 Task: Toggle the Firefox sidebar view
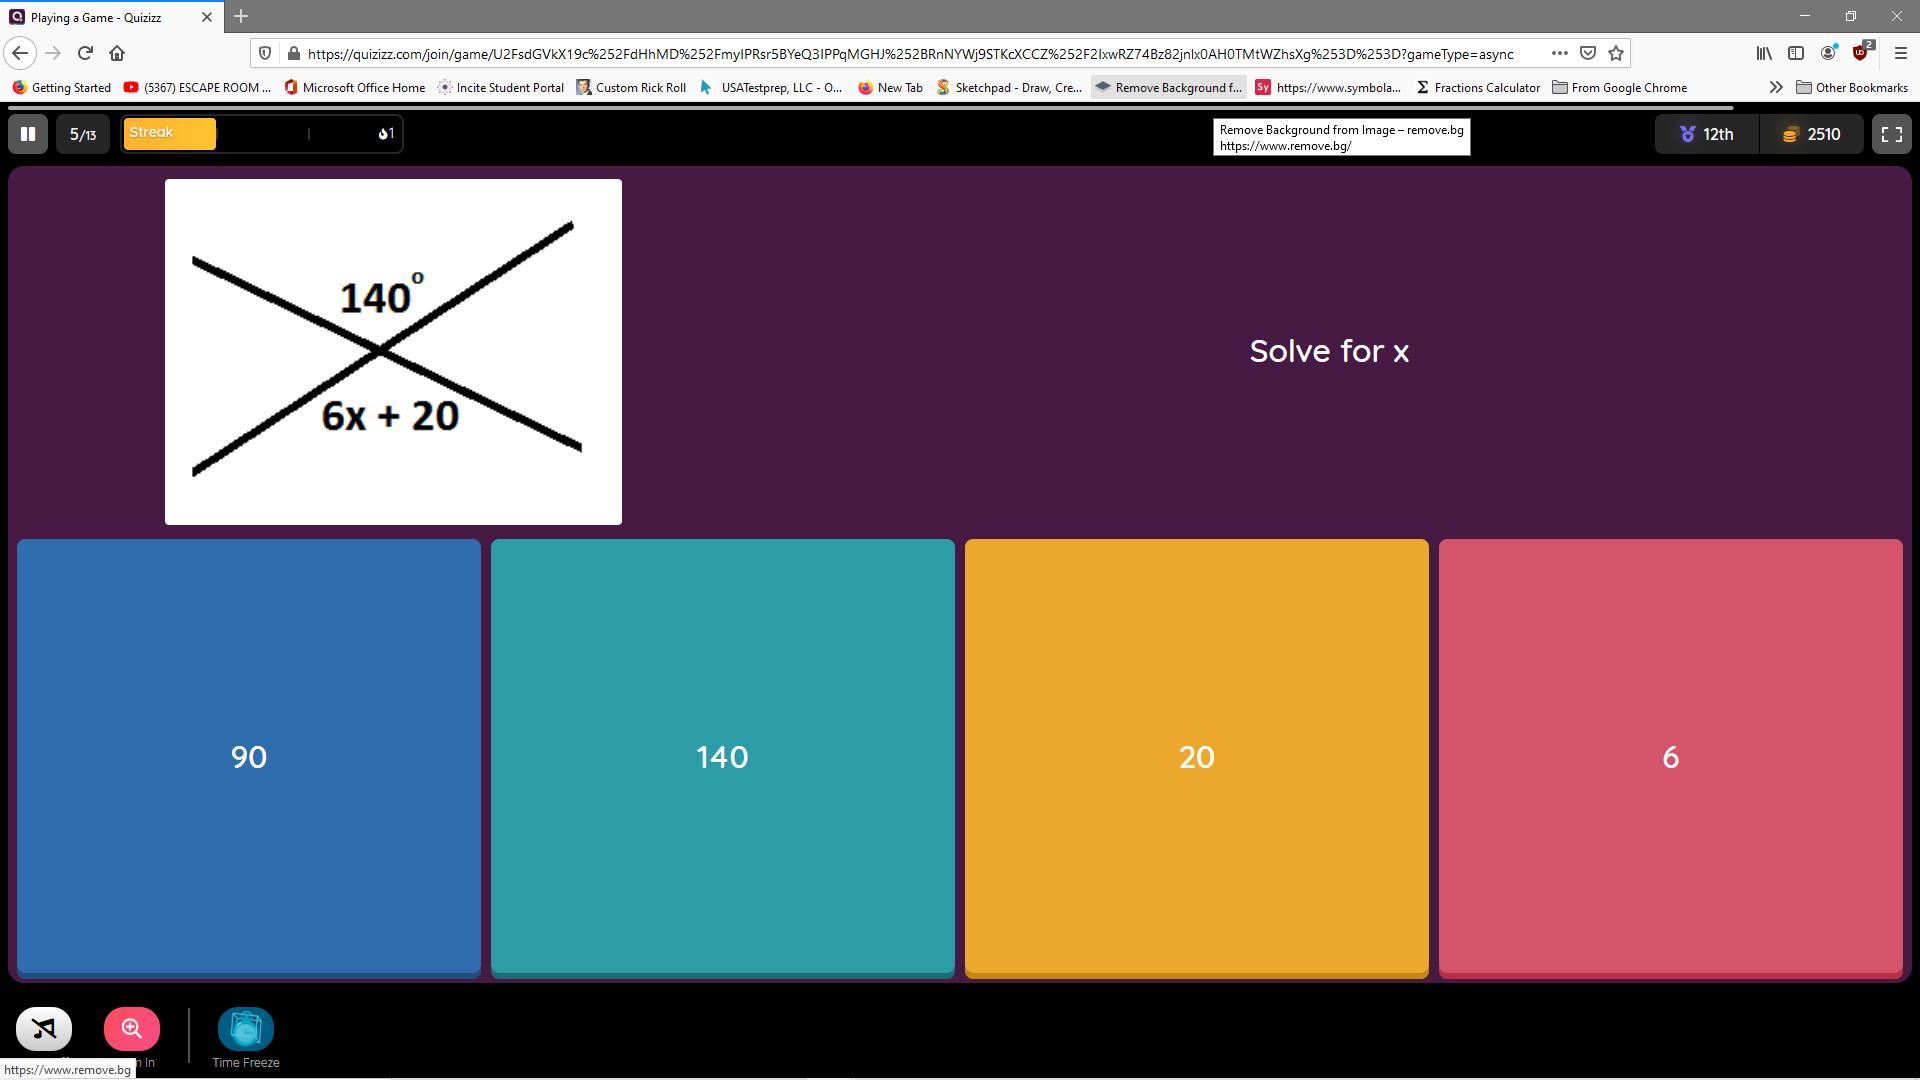click(x=1796, y=53)
